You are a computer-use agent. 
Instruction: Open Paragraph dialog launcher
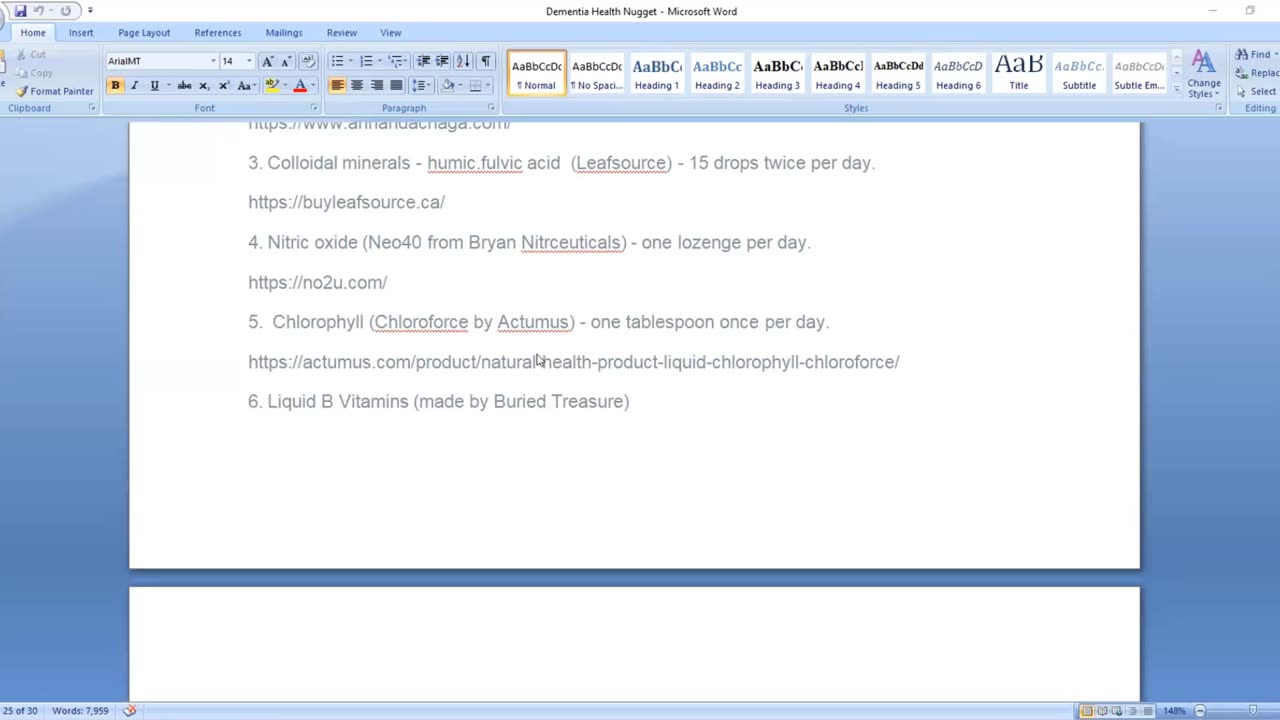[491, 108]
